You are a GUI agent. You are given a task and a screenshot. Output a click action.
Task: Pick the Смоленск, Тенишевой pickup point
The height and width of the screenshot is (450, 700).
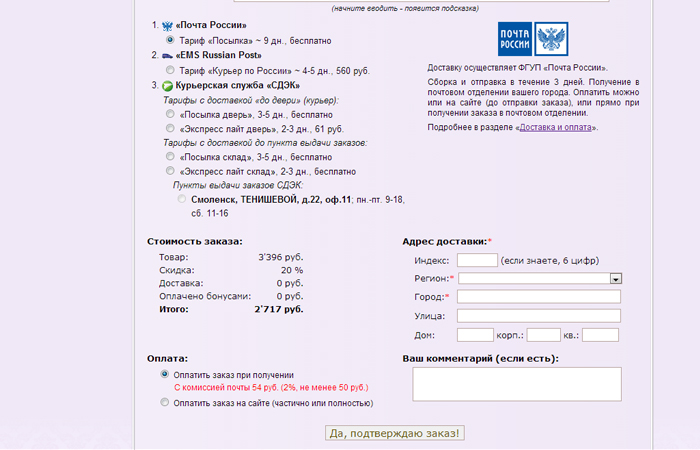[182, 200]
